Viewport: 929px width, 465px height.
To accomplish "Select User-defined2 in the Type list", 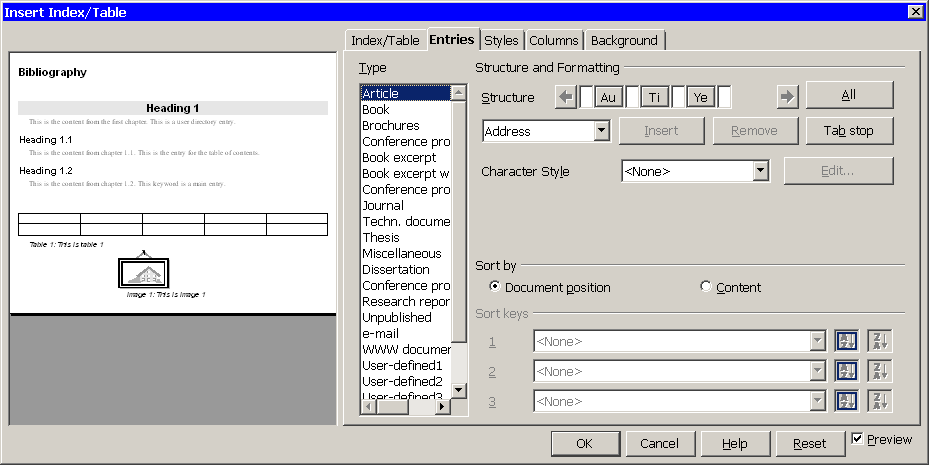I will pyautogui.click(x=406, y=381).
